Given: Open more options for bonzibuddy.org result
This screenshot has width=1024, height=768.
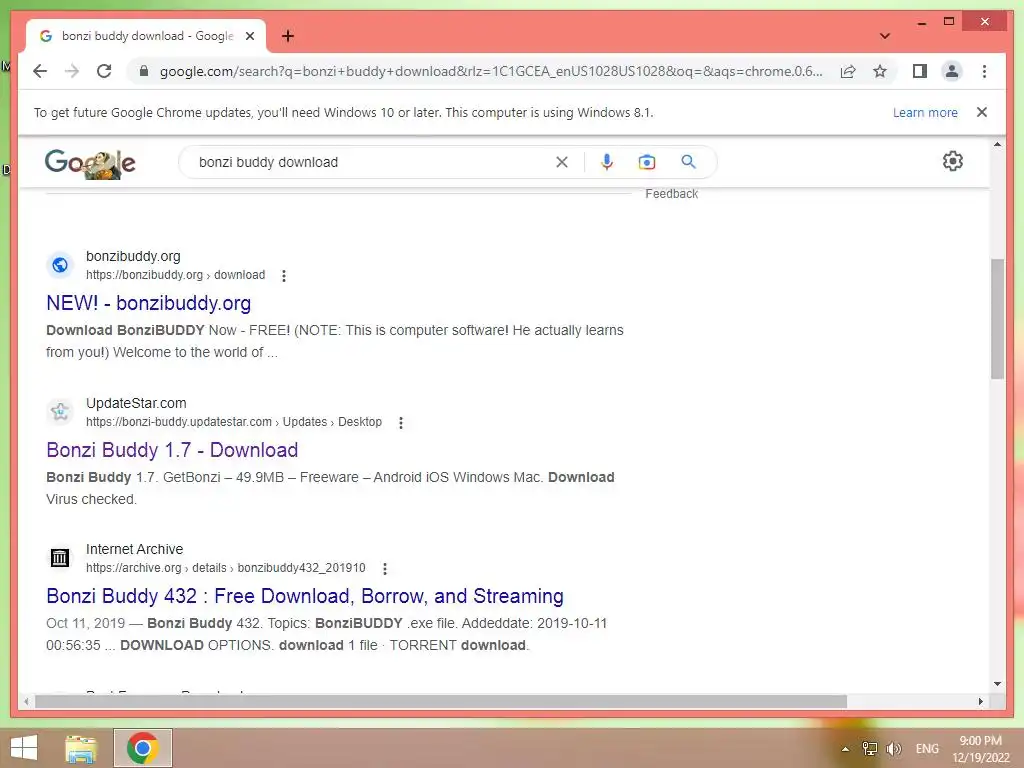Looking at the screenshot, I should (283, 276).
